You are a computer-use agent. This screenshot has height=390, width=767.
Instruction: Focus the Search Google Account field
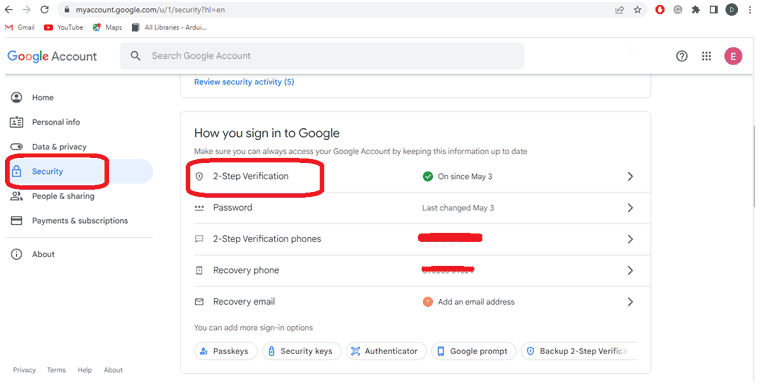322,56
